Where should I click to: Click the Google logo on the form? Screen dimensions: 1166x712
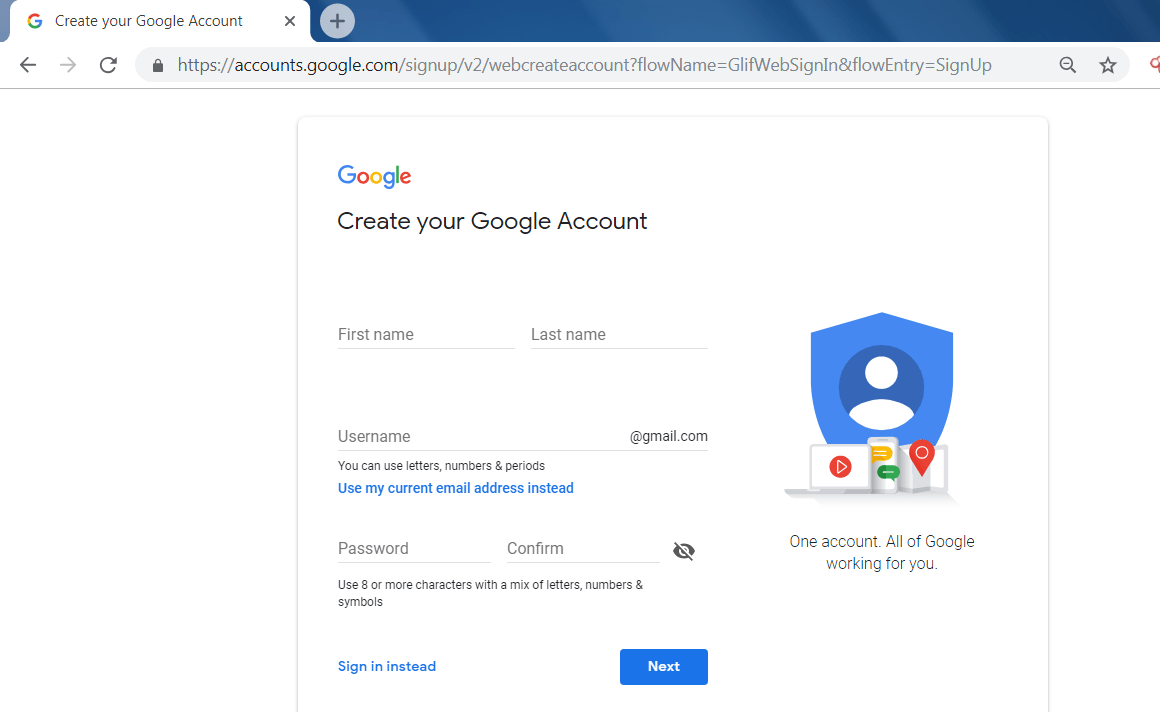coord(374,176)
